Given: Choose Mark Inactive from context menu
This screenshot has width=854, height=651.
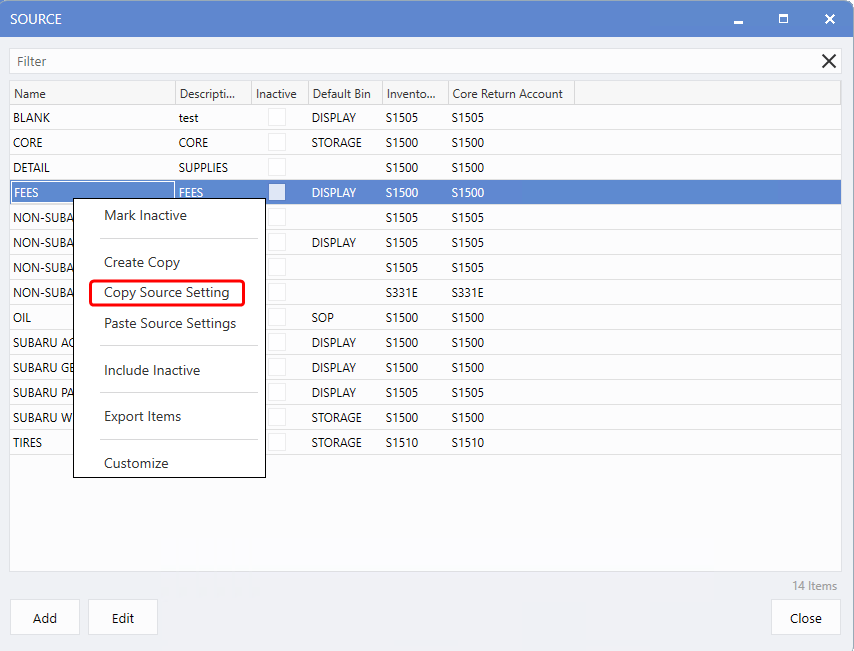Looking at the screenshot, I should (x=145, y=216).
